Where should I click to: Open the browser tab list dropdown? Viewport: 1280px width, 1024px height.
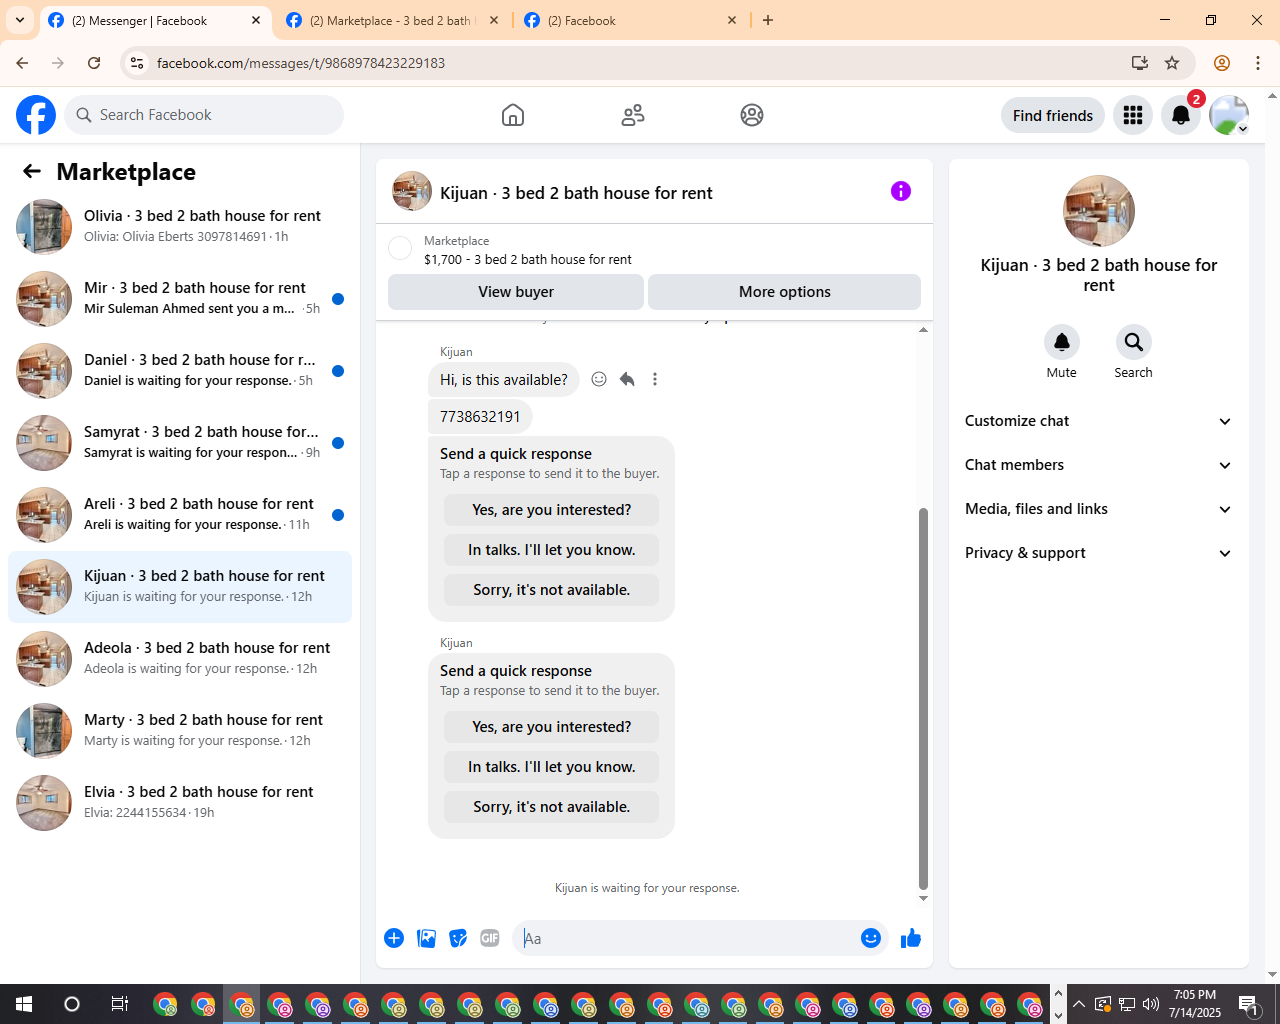20,20
